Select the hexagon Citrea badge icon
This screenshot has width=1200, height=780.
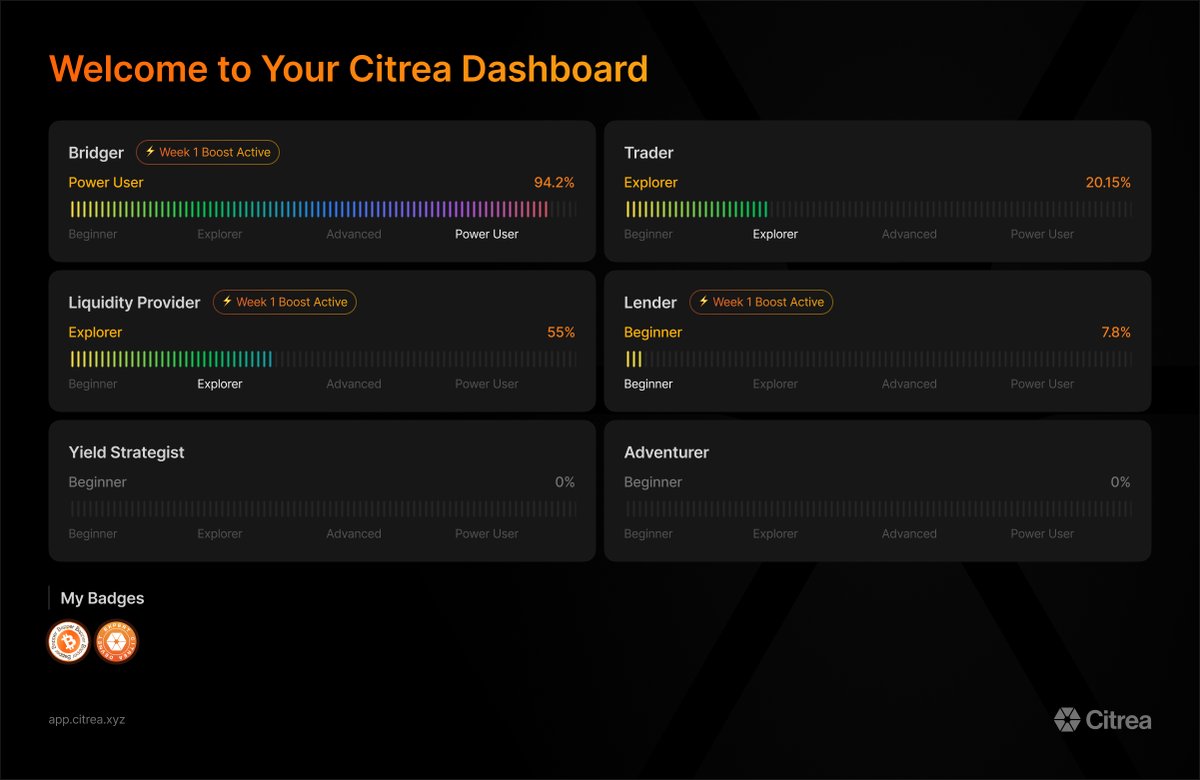click(117, 642)
